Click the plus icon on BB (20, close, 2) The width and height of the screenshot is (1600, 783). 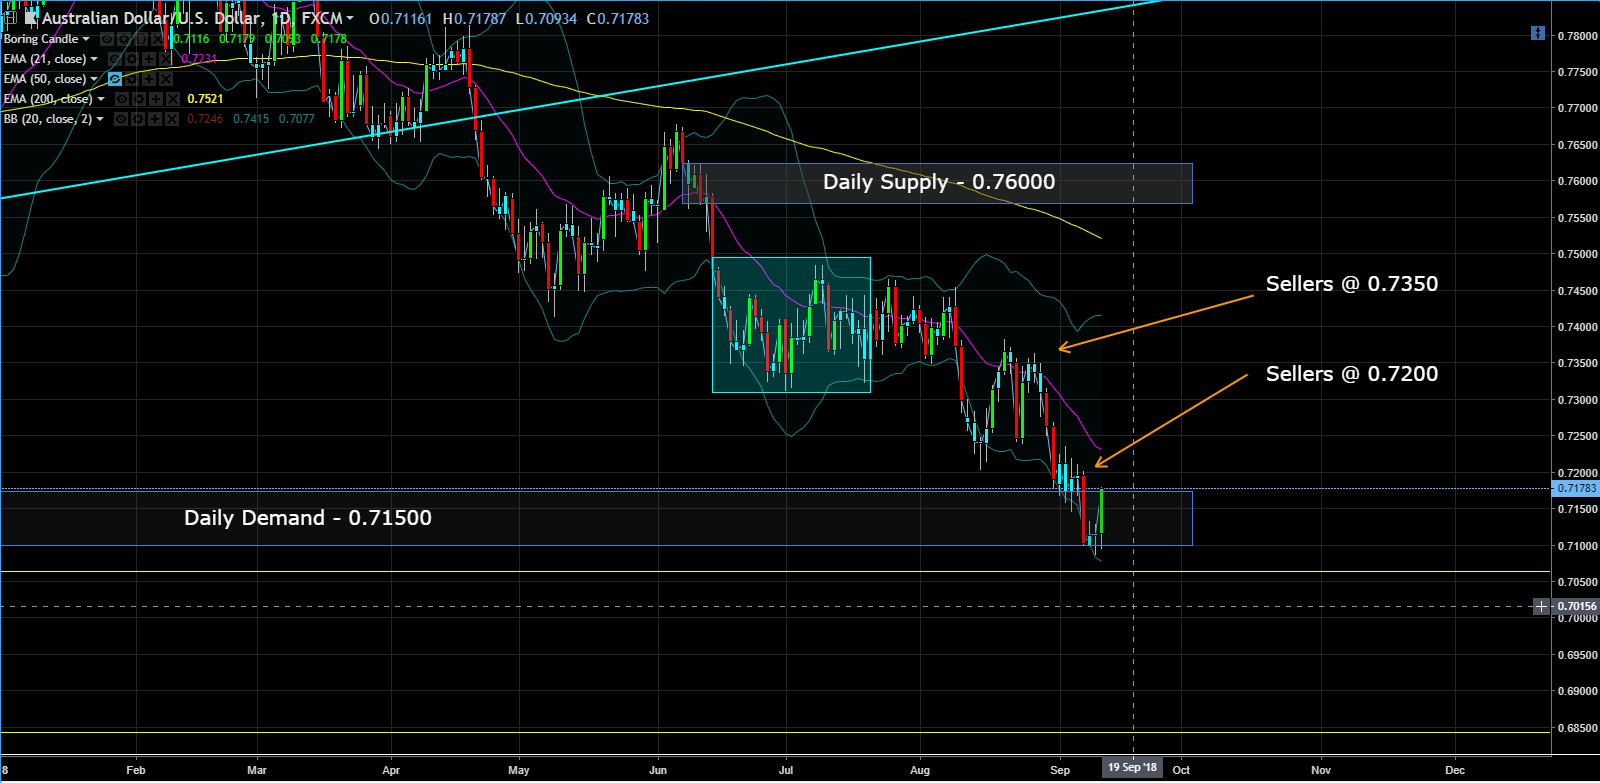(155, 119)
